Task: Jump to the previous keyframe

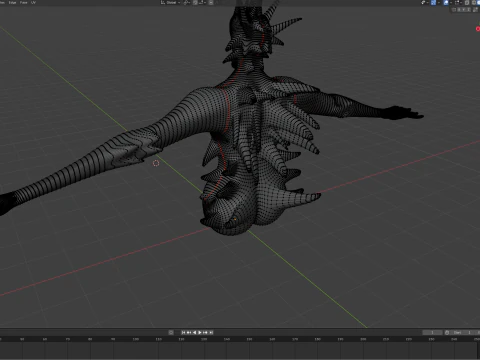Action: tap(189, 332)
